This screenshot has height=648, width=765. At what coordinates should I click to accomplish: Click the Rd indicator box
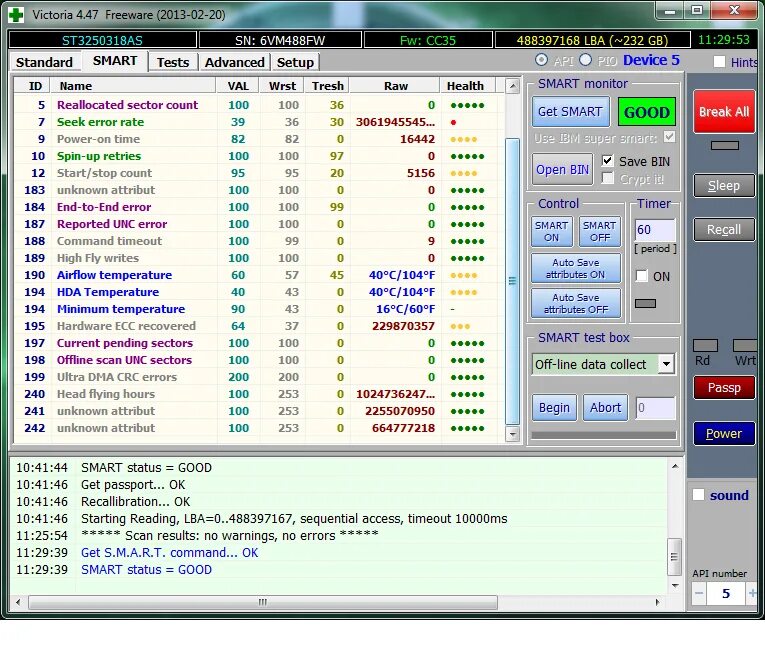point(705,345)
